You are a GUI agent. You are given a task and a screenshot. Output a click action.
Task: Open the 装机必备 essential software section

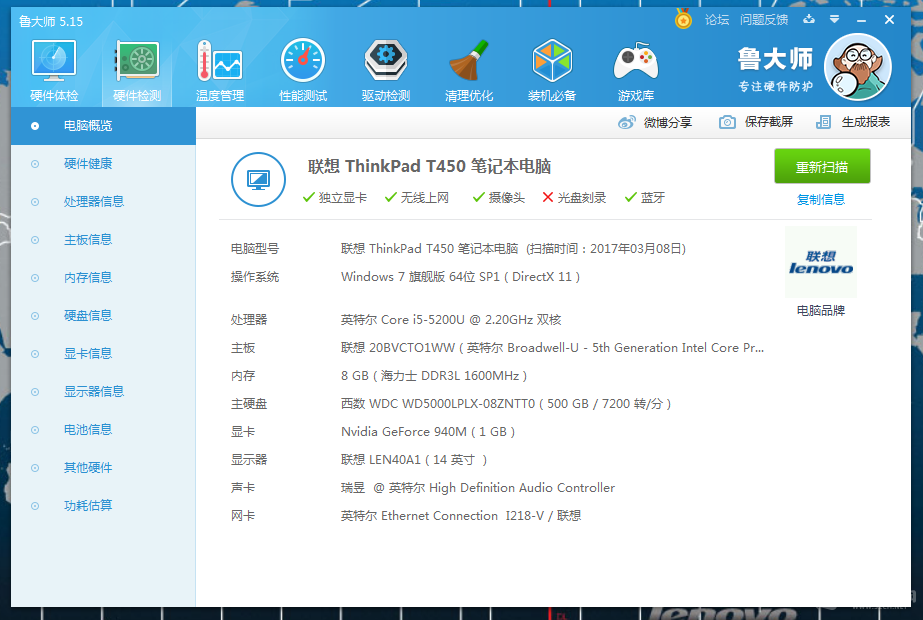[x=552, y=71]
